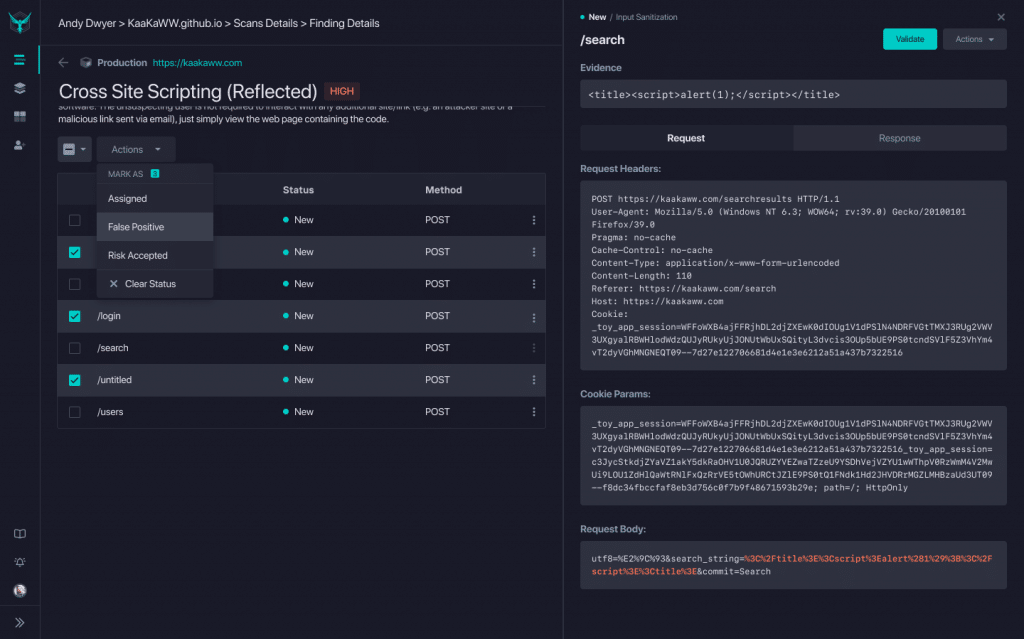Screen dimensions: 1024x639
Task: Click the owl logo icon in sidebar
Action: tap(20, 22)
